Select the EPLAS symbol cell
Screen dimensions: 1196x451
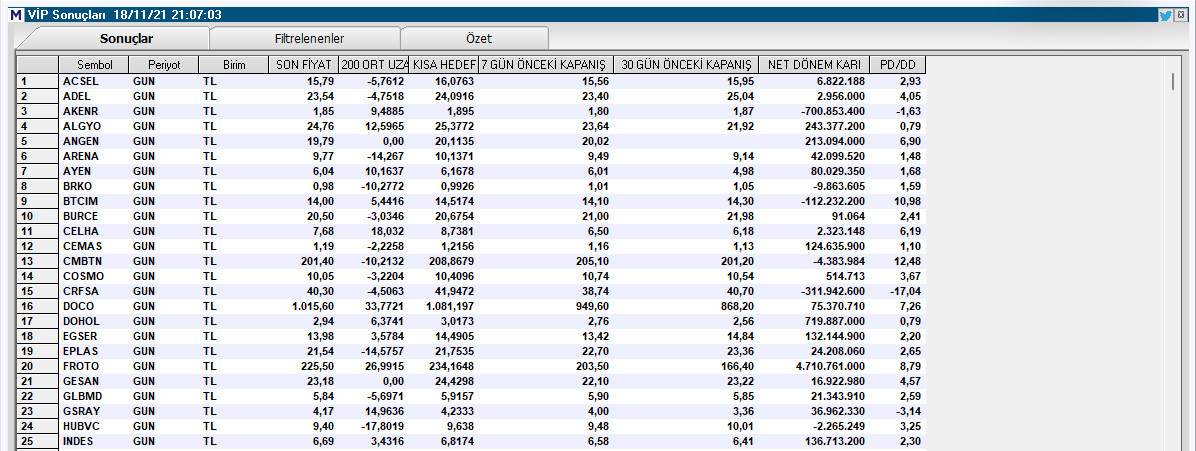[81, 351]
